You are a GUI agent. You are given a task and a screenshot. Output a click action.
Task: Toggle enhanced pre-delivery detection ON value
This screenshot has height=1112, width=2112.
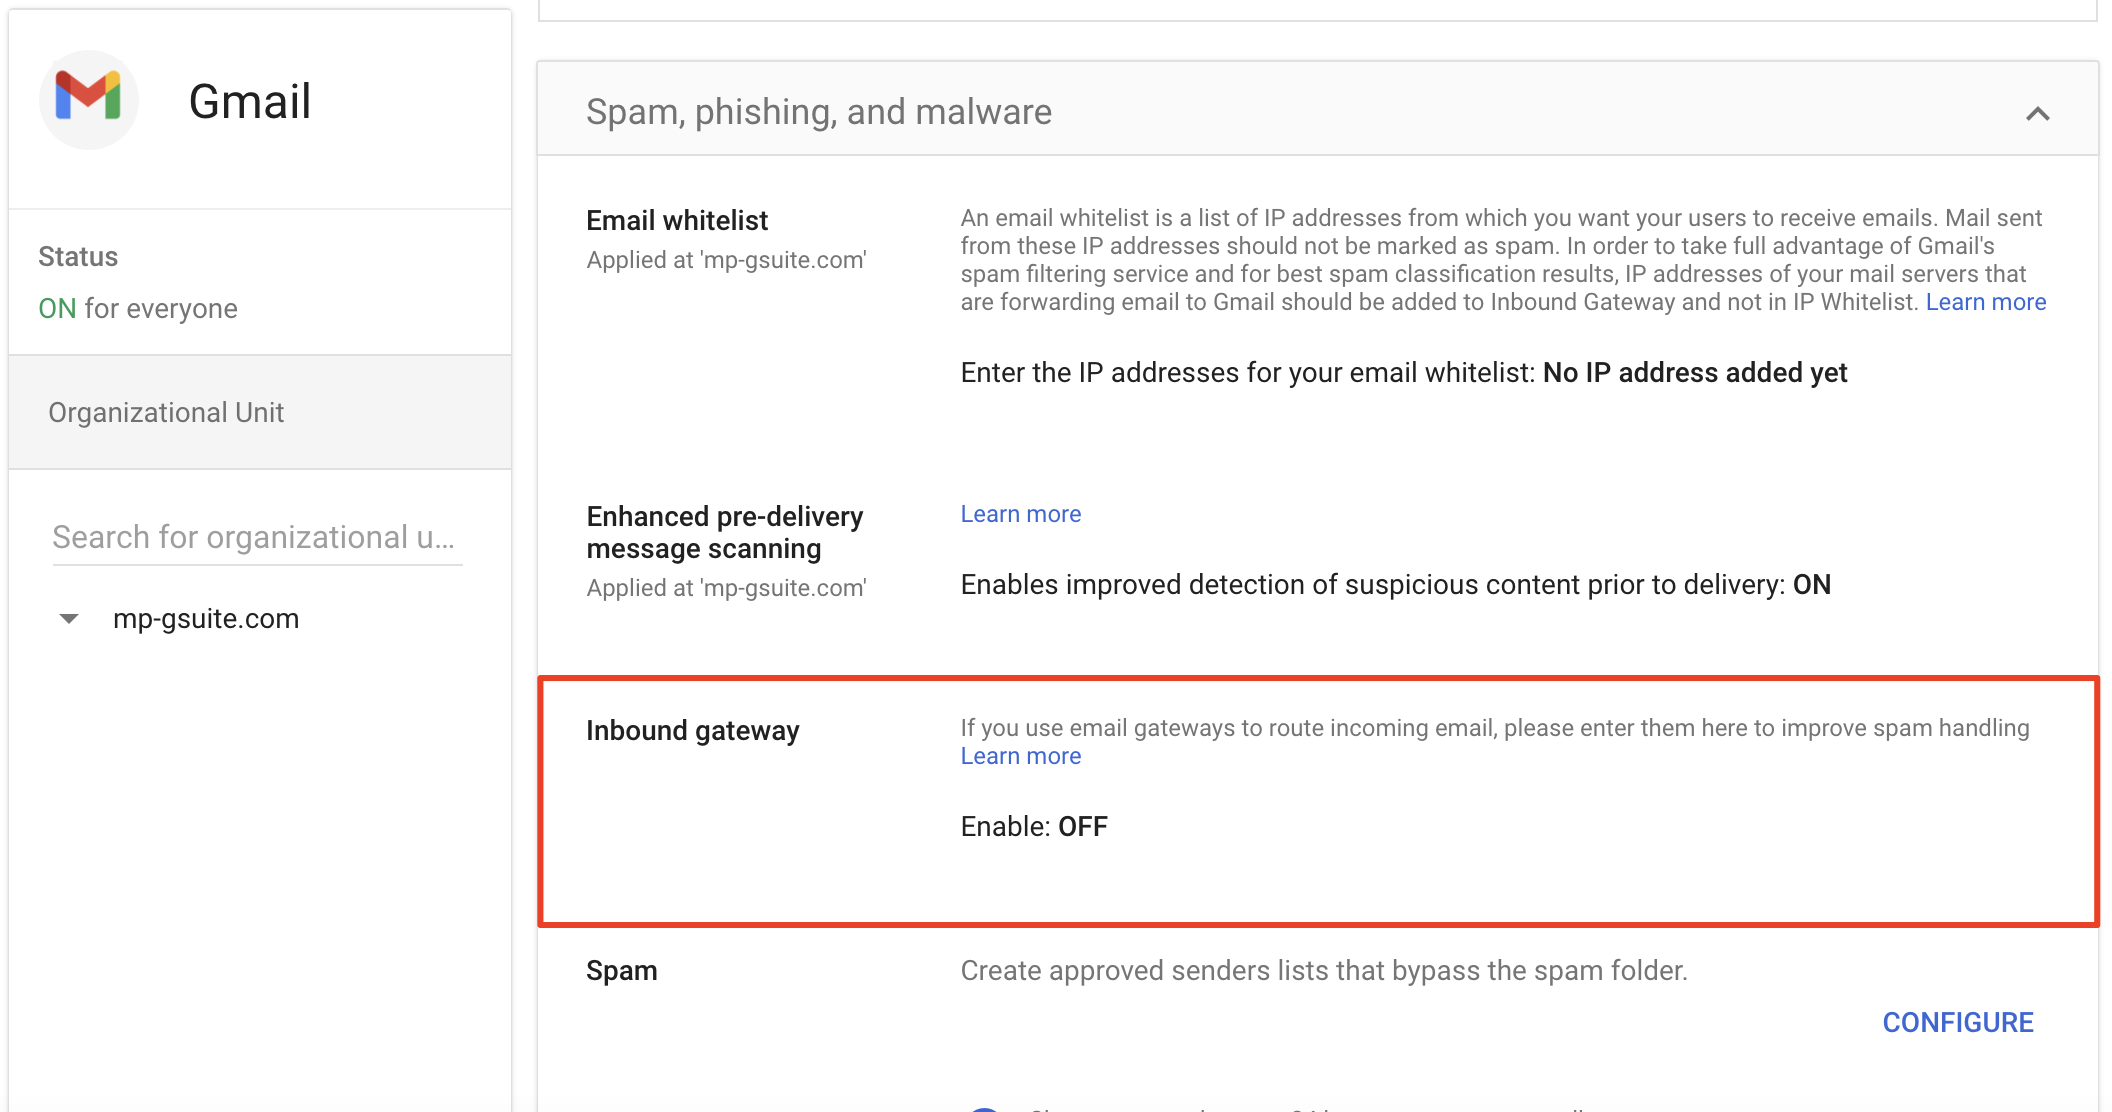(x=1811, y=585)
